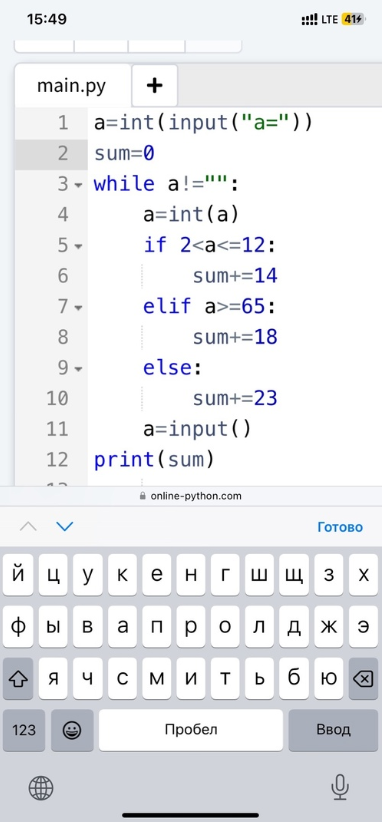Tap the я key on keyboard
The width and height of the screenshot is (382, 822).
point(53,678)
